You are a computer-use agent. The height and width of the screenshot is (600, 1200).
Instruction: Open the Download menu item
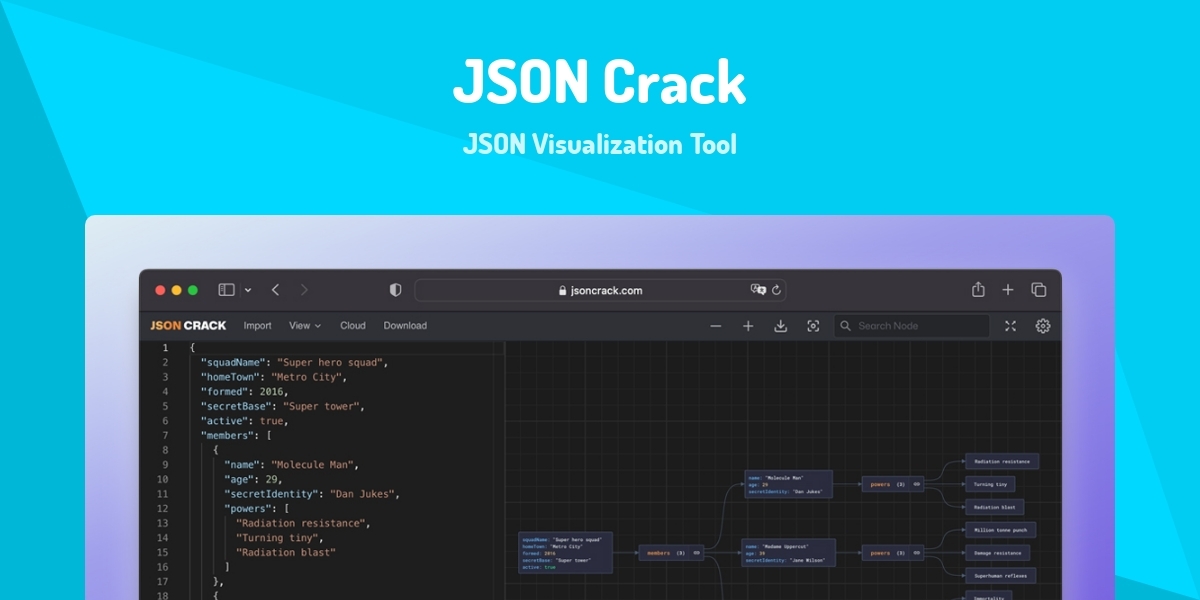(x=405, y=325)
